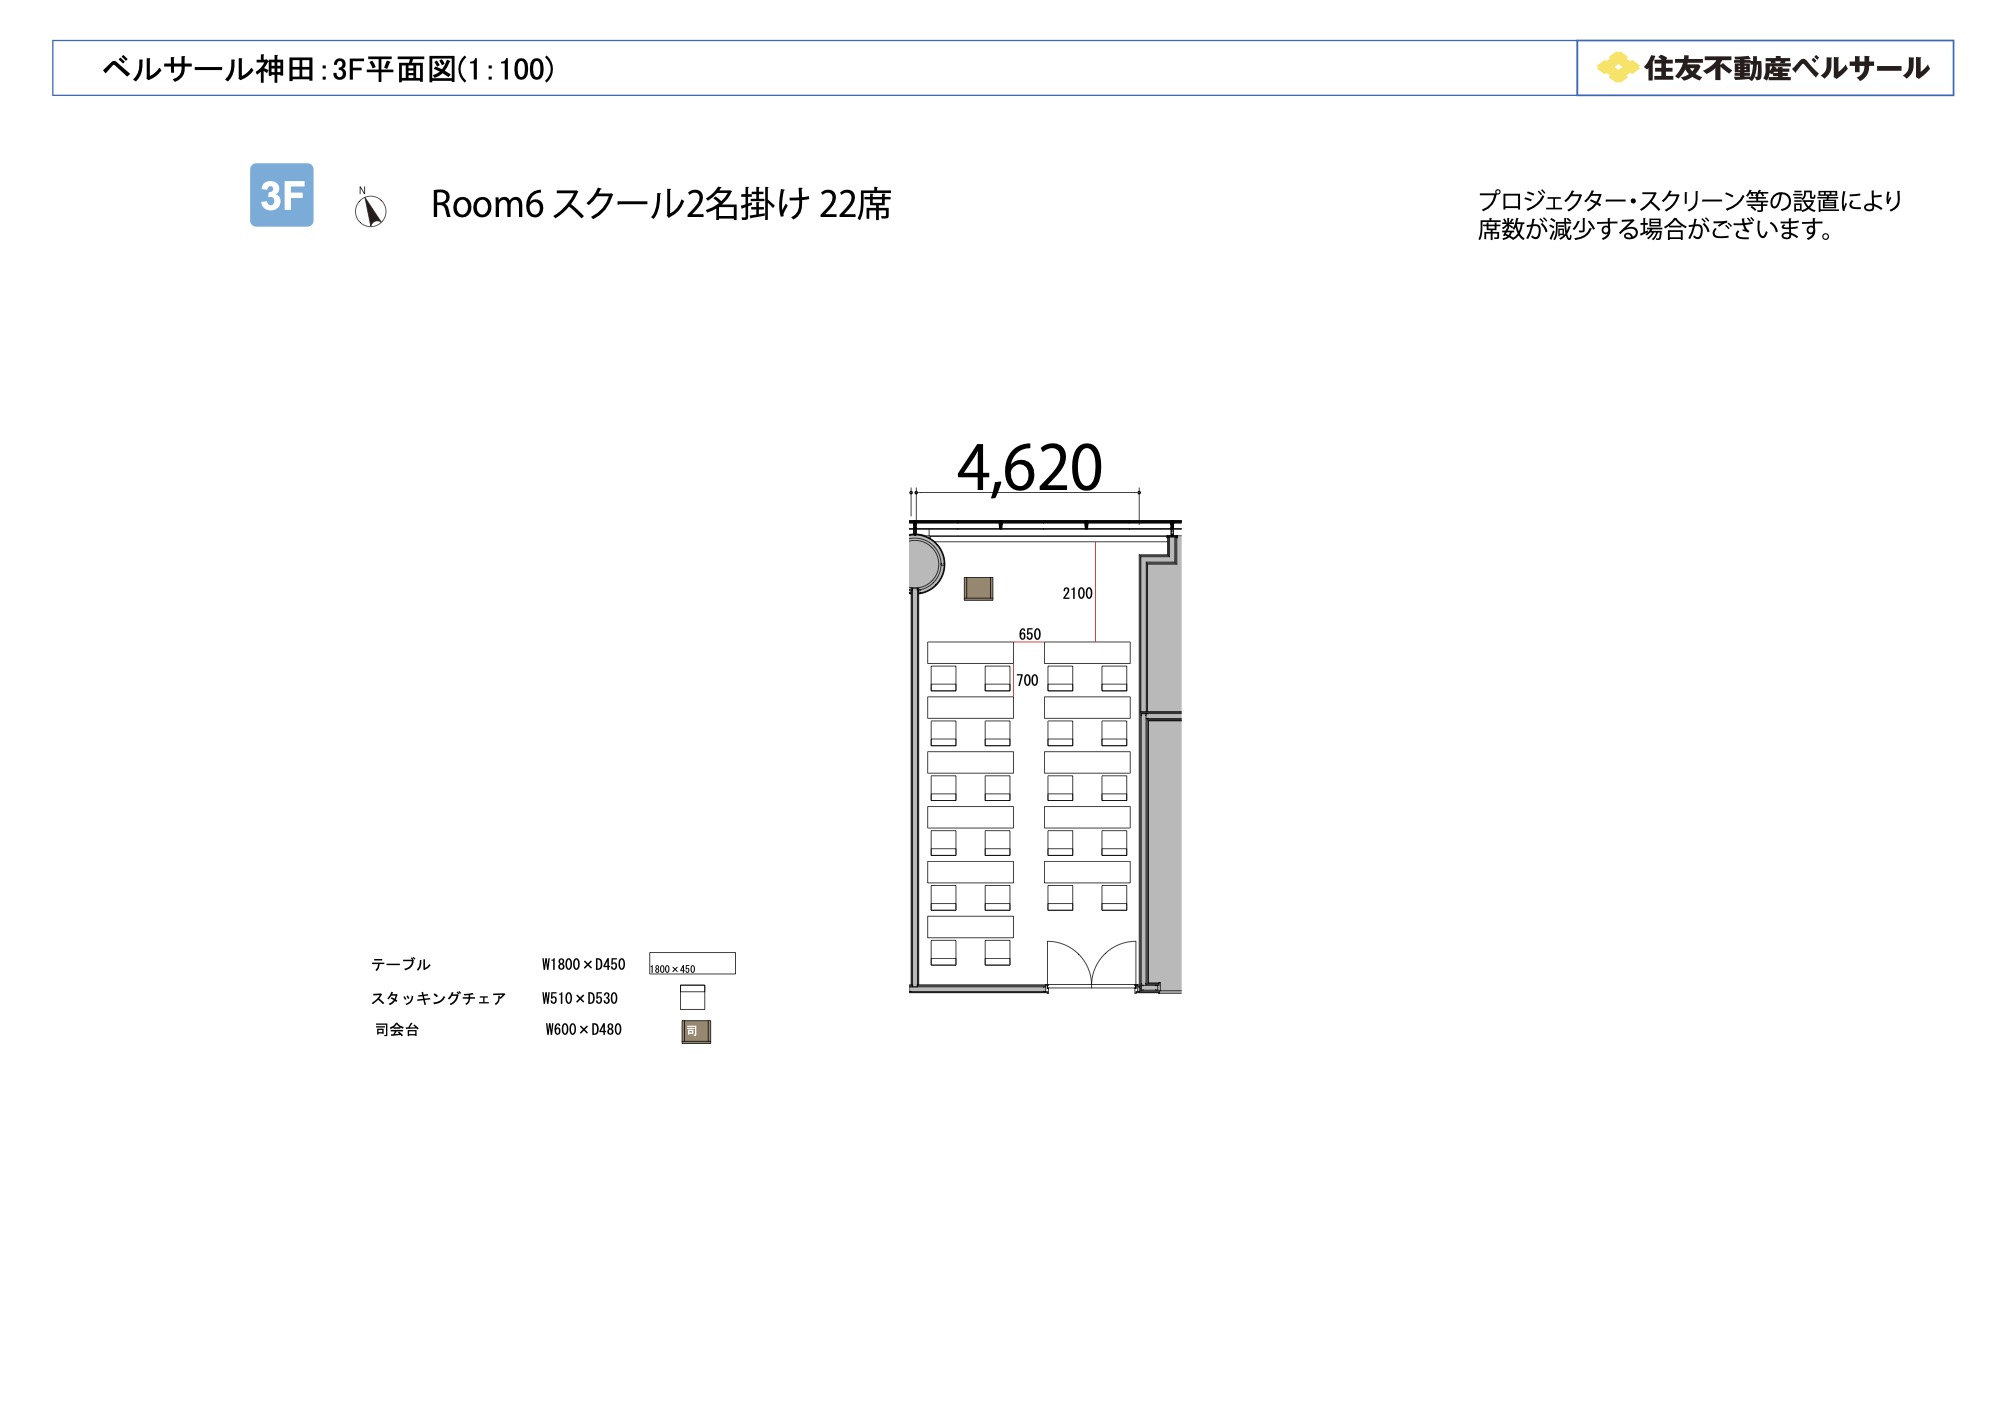Click the 700 spacing dimension label
The height and width of the screenshot is (1414, 2000).
click(x=1027, y=681)
